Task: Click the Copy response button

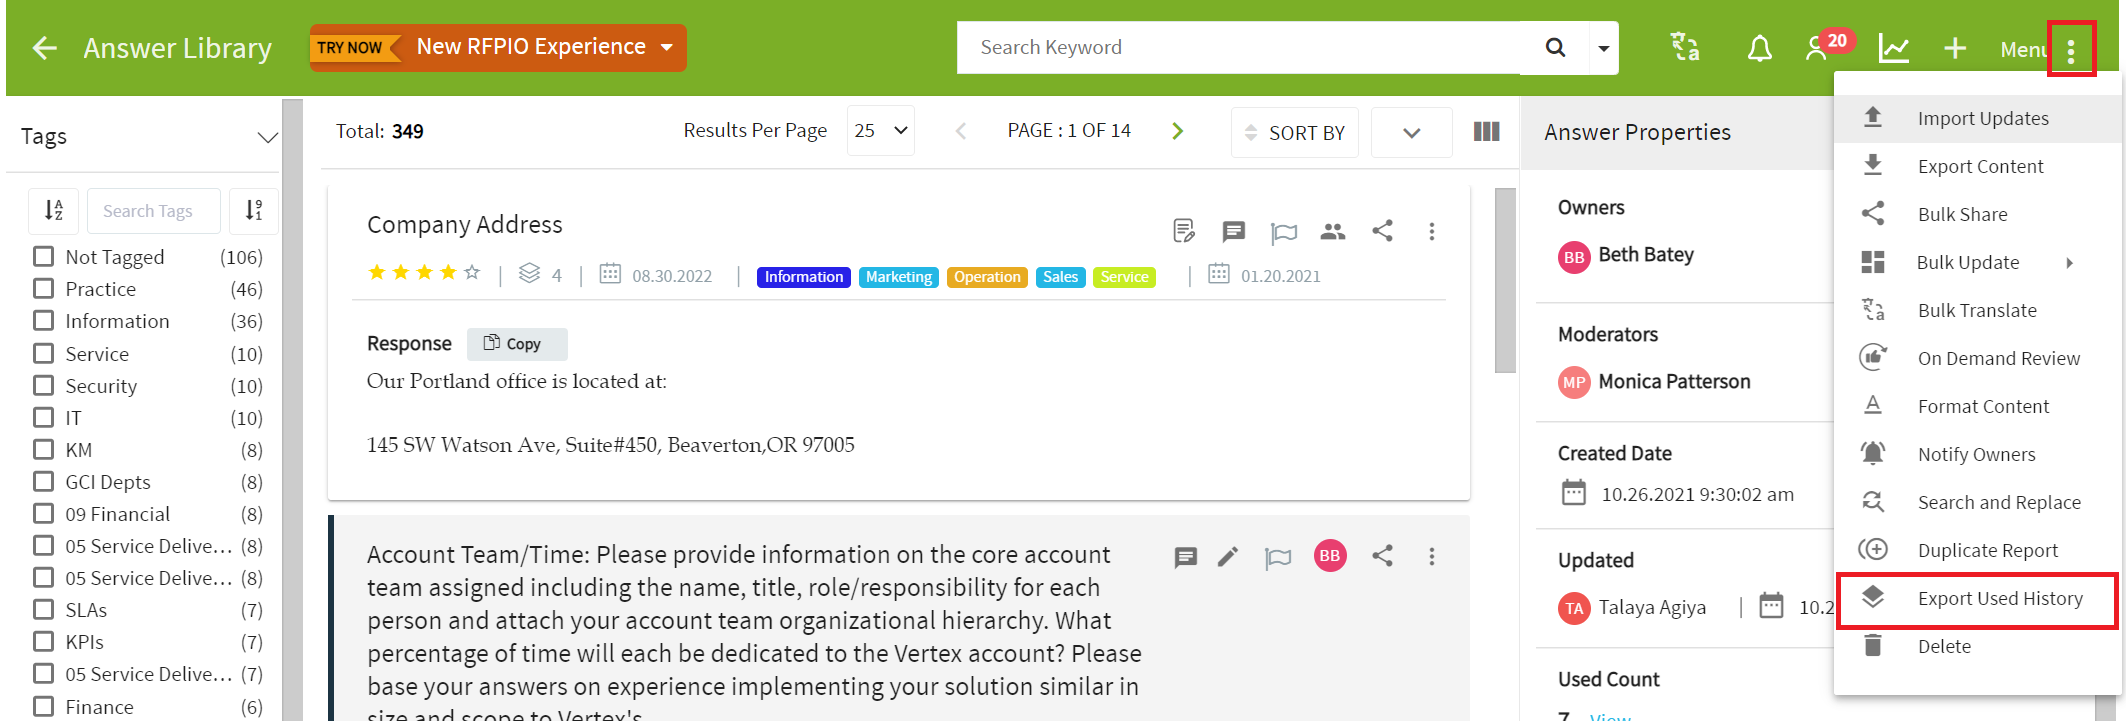Action: 516,344
